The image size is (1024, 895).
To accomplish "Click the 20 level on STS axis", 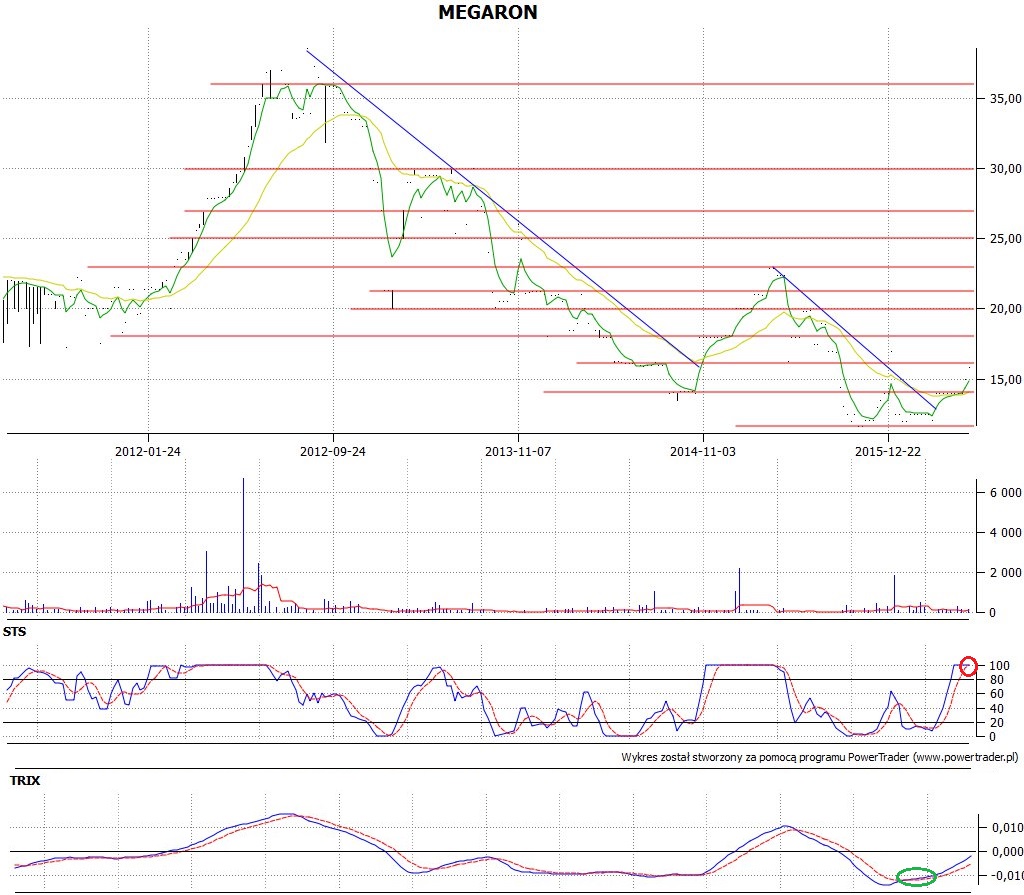I will (997, 723).
